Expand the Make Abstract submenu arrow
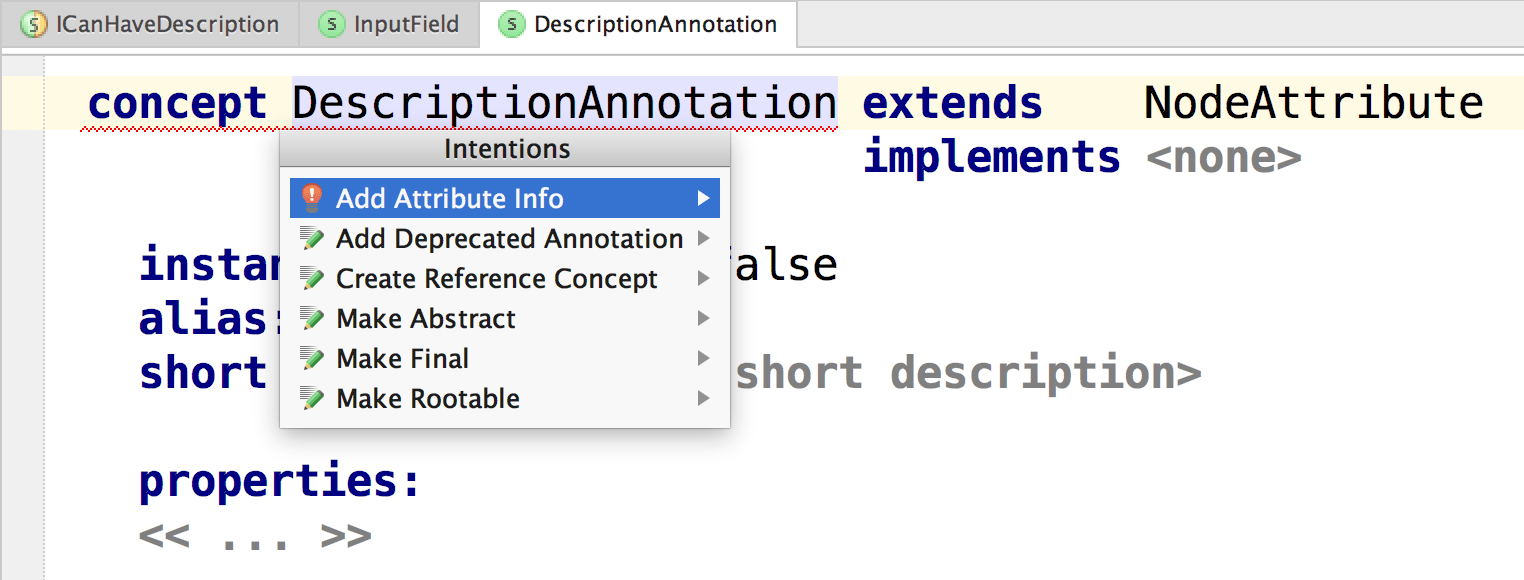The width and height of the screenshot is (1524, 580). (704, 318)
